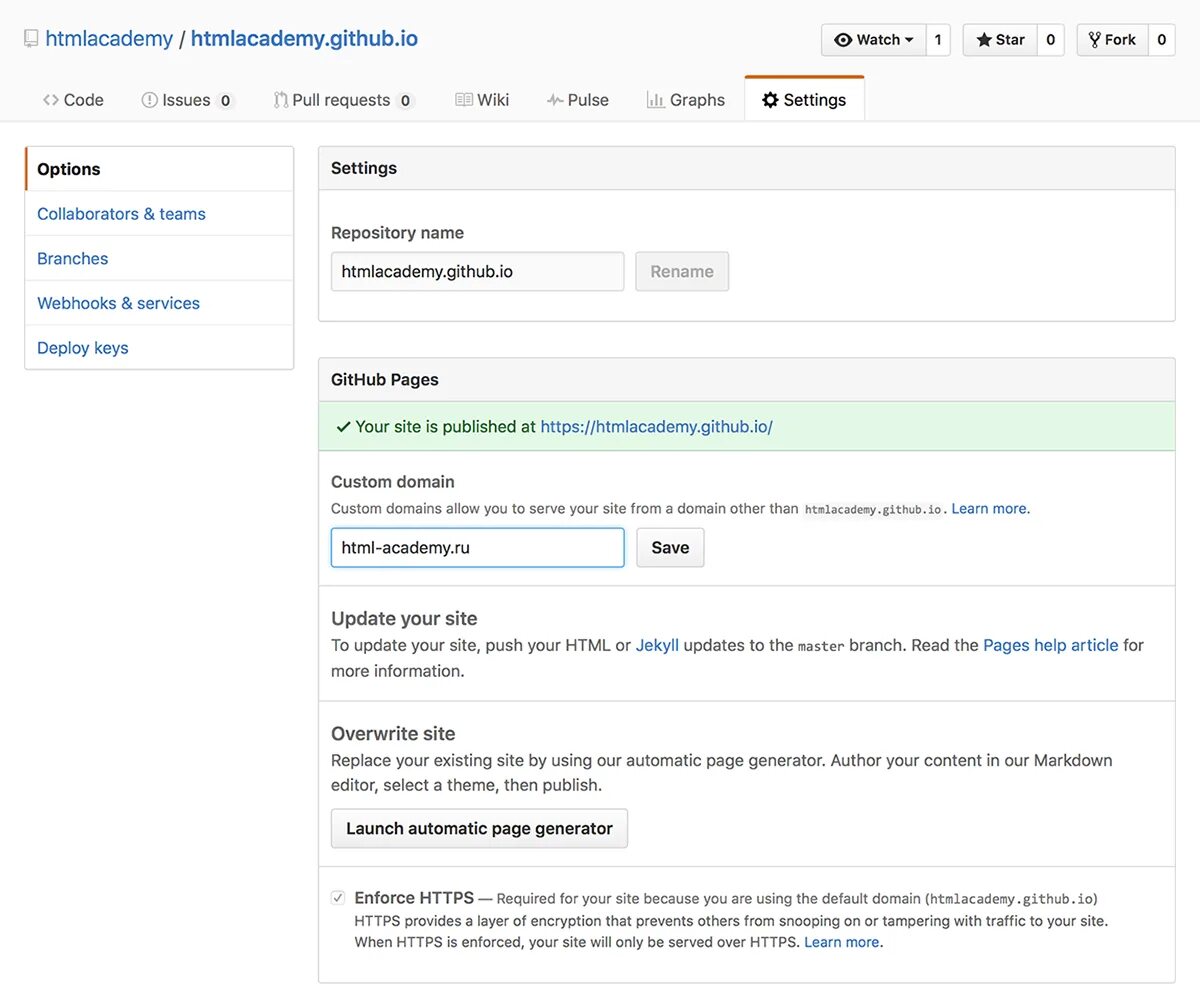Click the Graphs bar chart icon
Image resolution: width=1200 pixels, height=1008 pixels.
click(656, 100)
